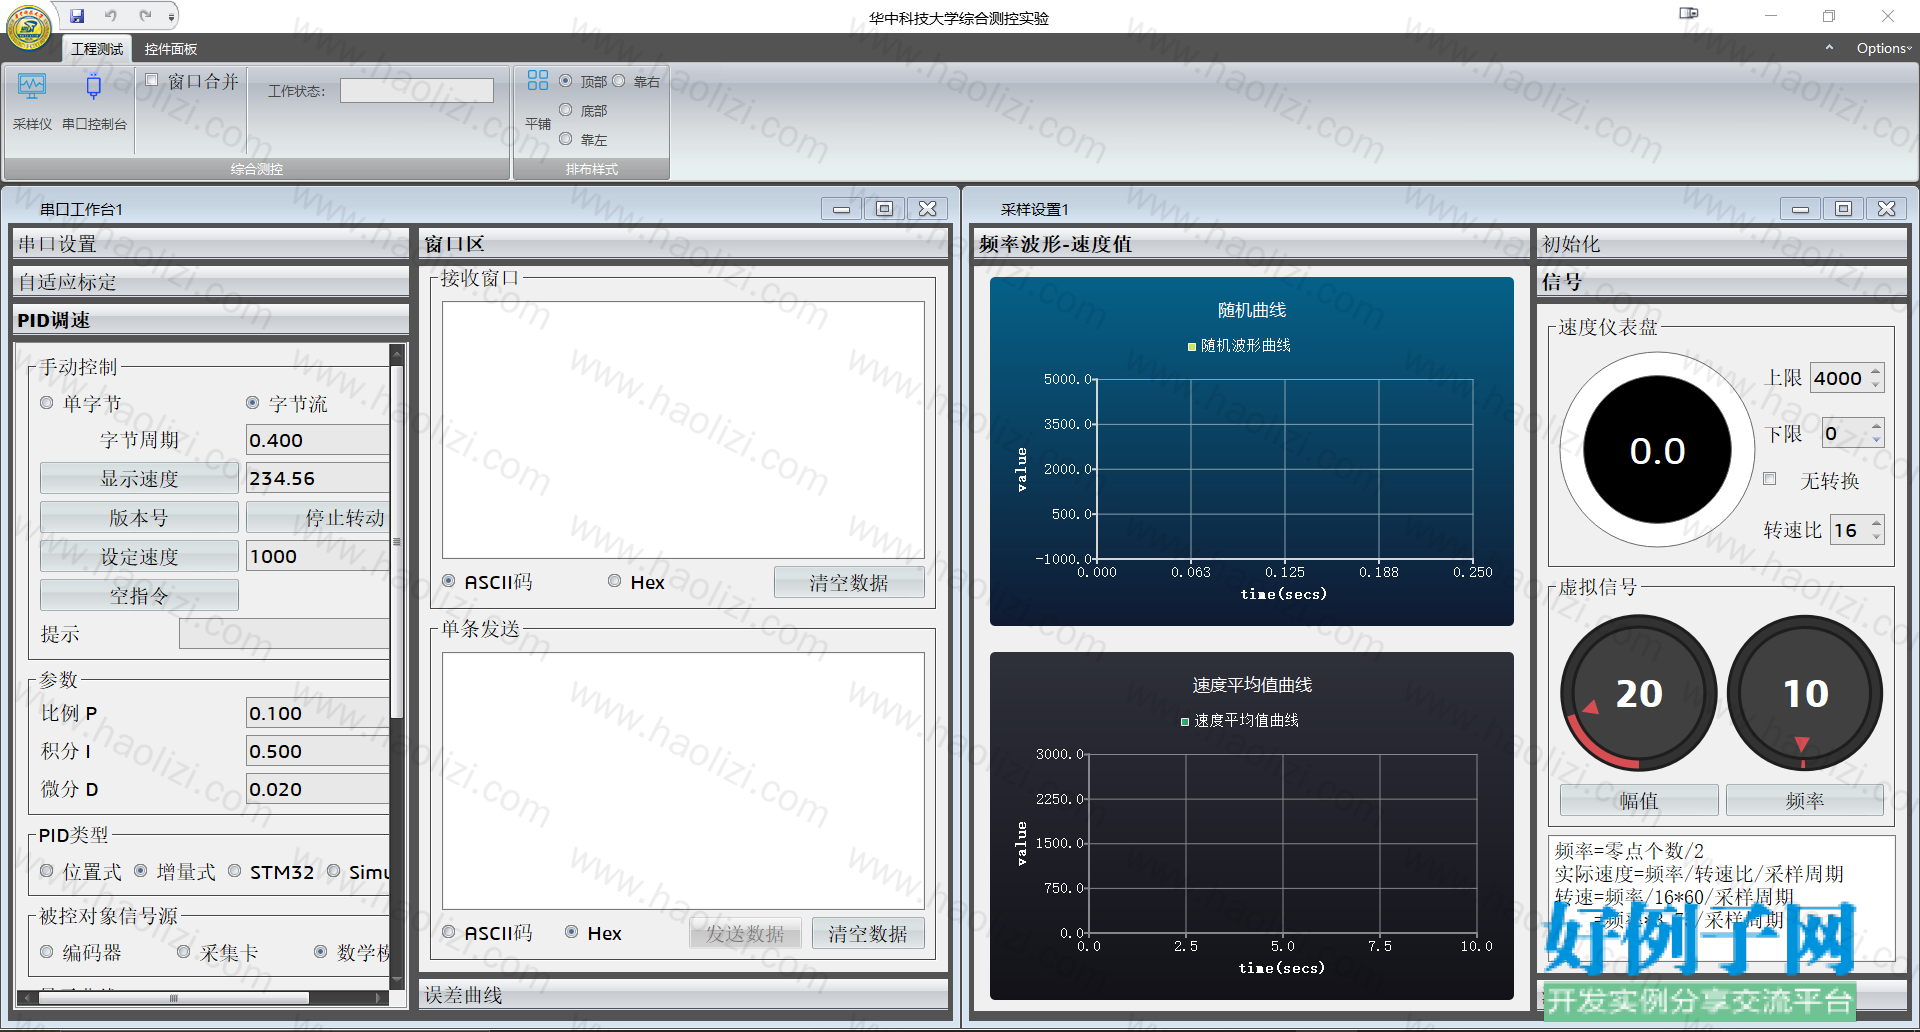Select the 字节流 radio button
1920x1032 pixels.
[x=253, y=403]
